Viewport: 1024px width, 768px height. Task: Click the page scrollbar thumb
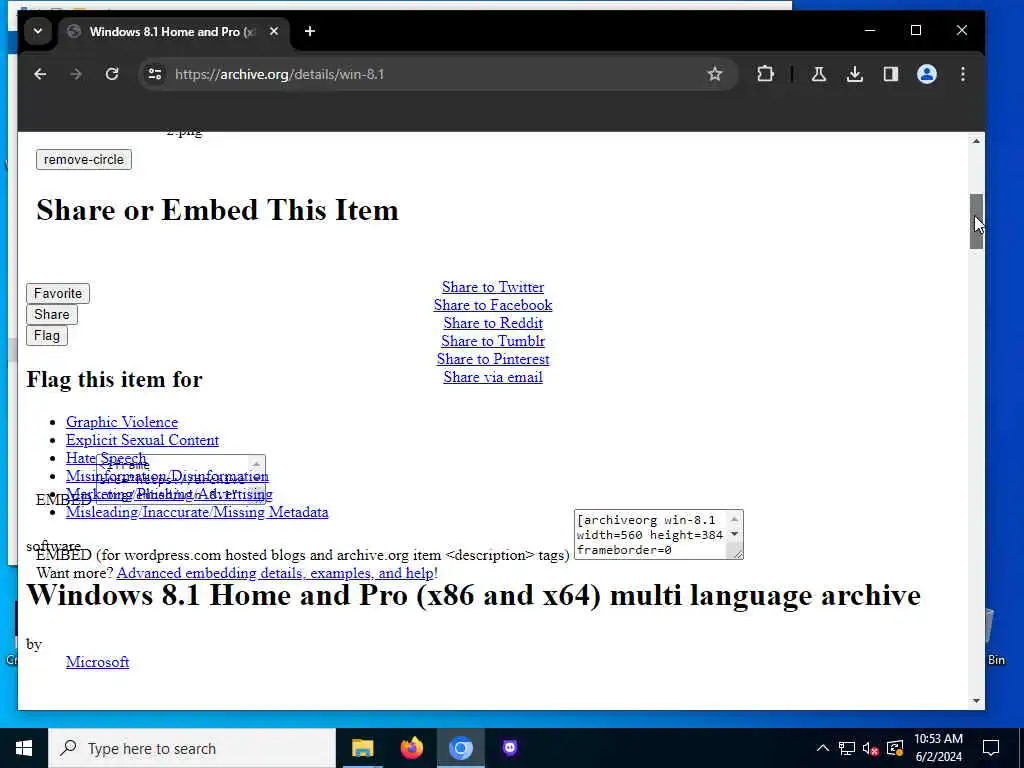coord(976,221)
